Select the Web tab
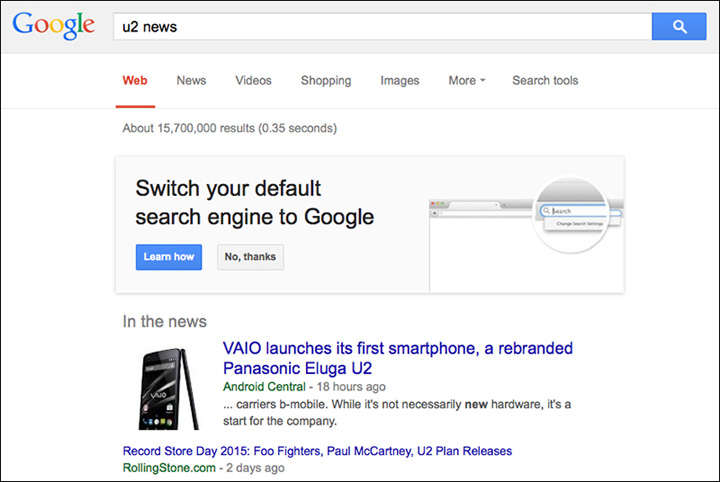The height and width of the screenshot is (482, 720). (x=134, y=81)
